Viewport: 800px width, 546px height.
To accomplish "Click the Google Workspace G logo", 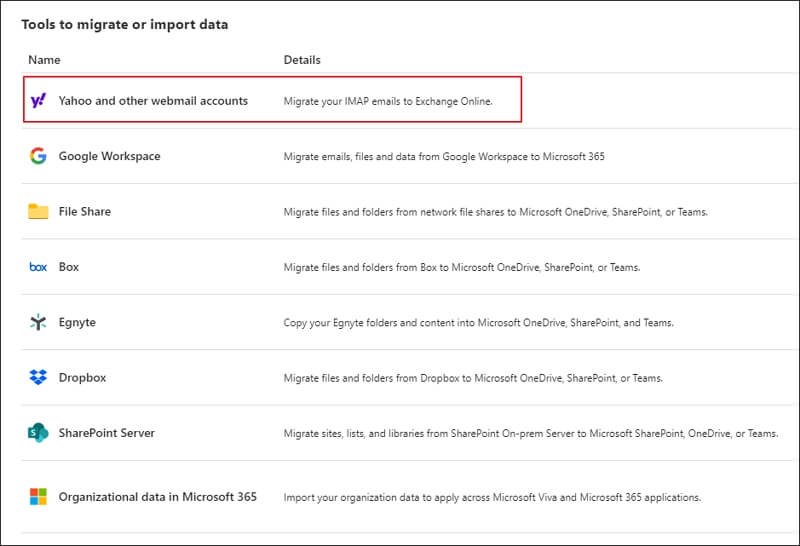I will point(38,156).
